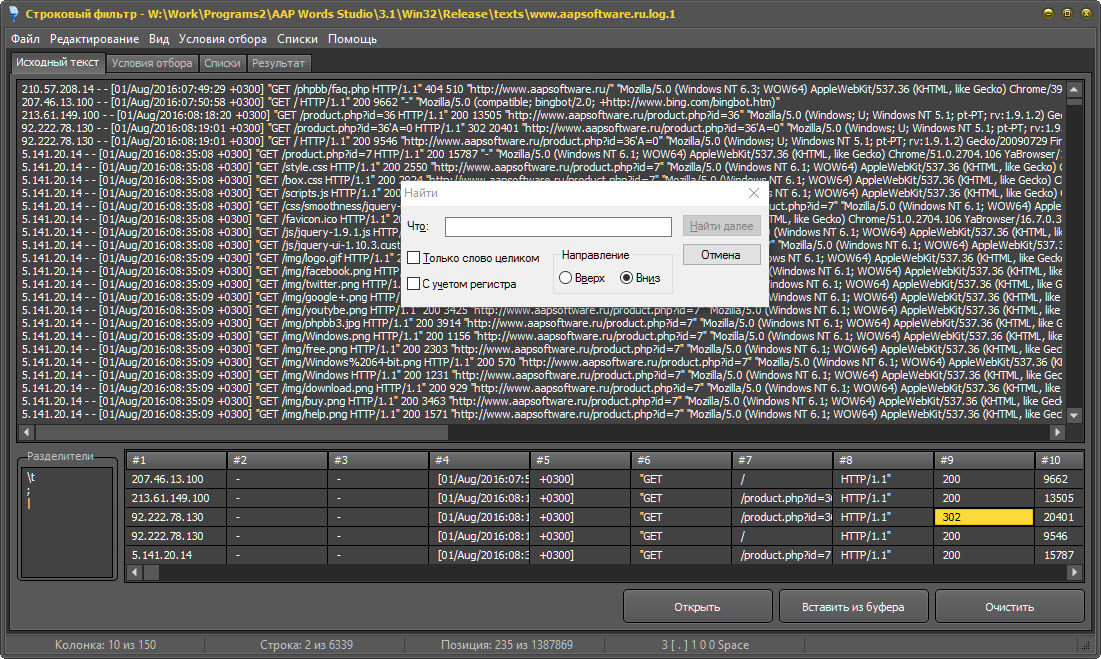This screenshot has width=1101, height=659.
Task: Select the Вниз direction radio button
Action: click(x=627, y=278)
